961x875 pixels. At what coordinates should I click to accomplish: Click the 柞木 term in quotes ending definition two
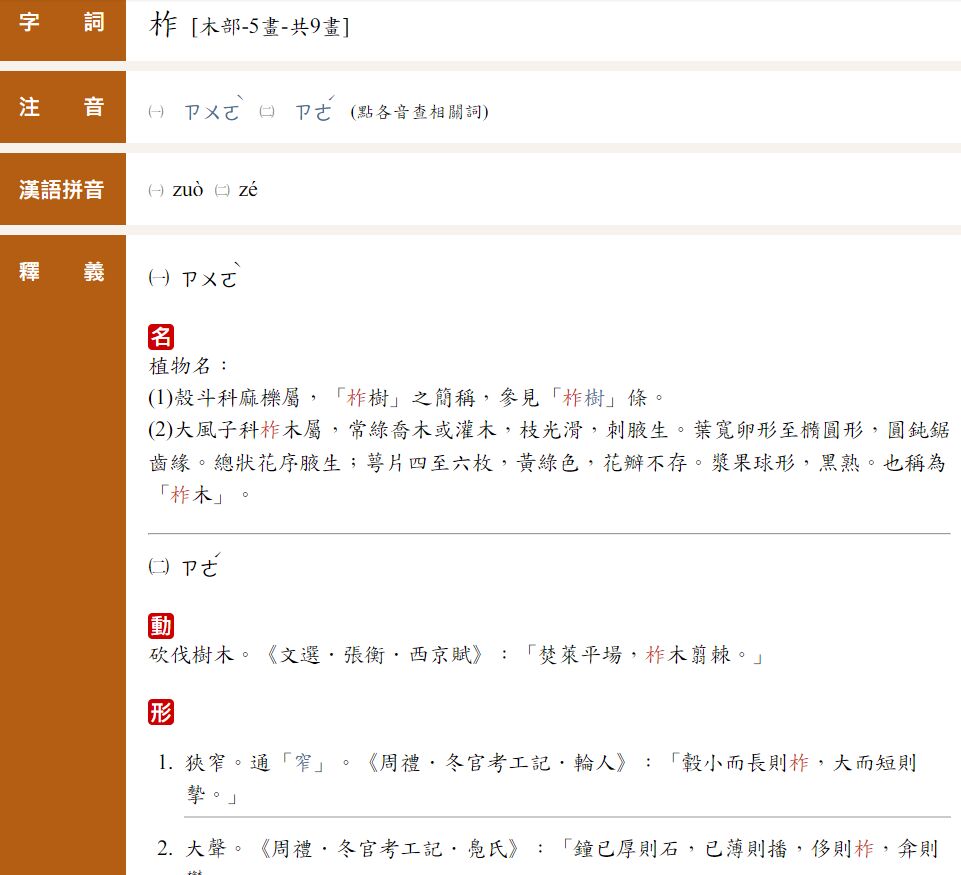tap(193, 494)
